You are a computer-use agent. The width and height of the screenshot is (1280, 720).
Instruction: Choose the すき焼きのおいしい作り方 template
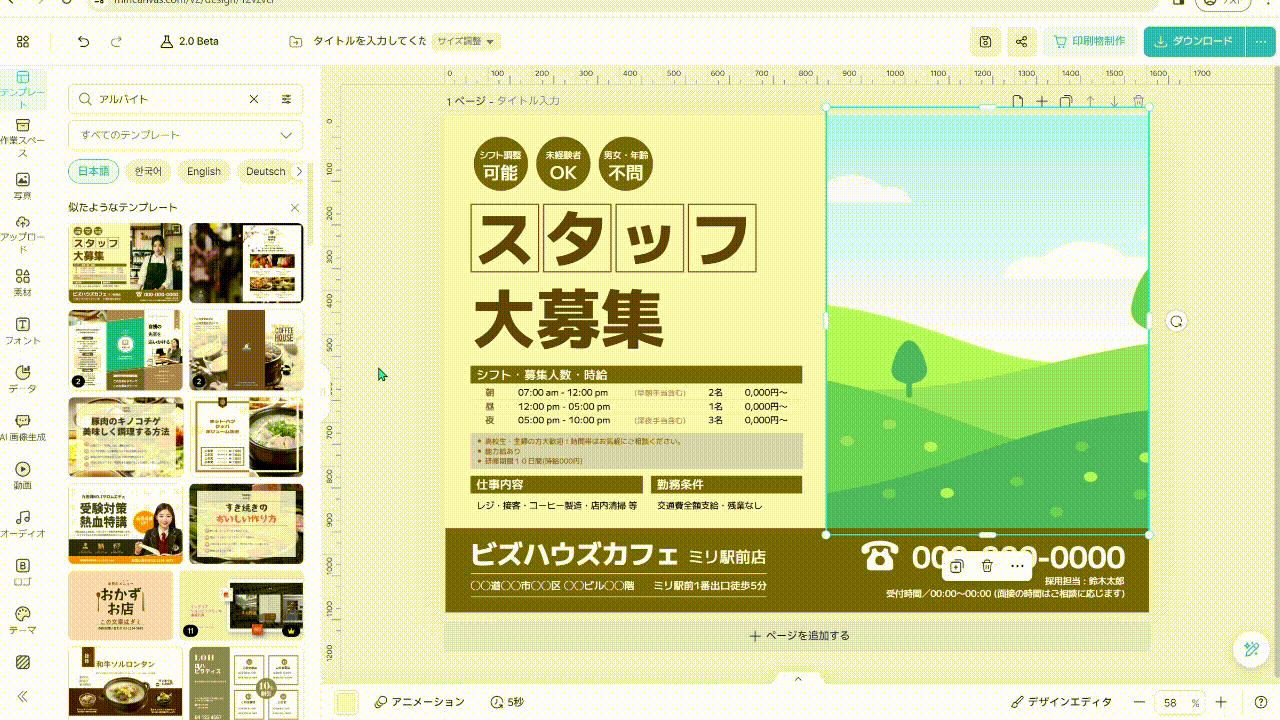click(x=246, y=524)
